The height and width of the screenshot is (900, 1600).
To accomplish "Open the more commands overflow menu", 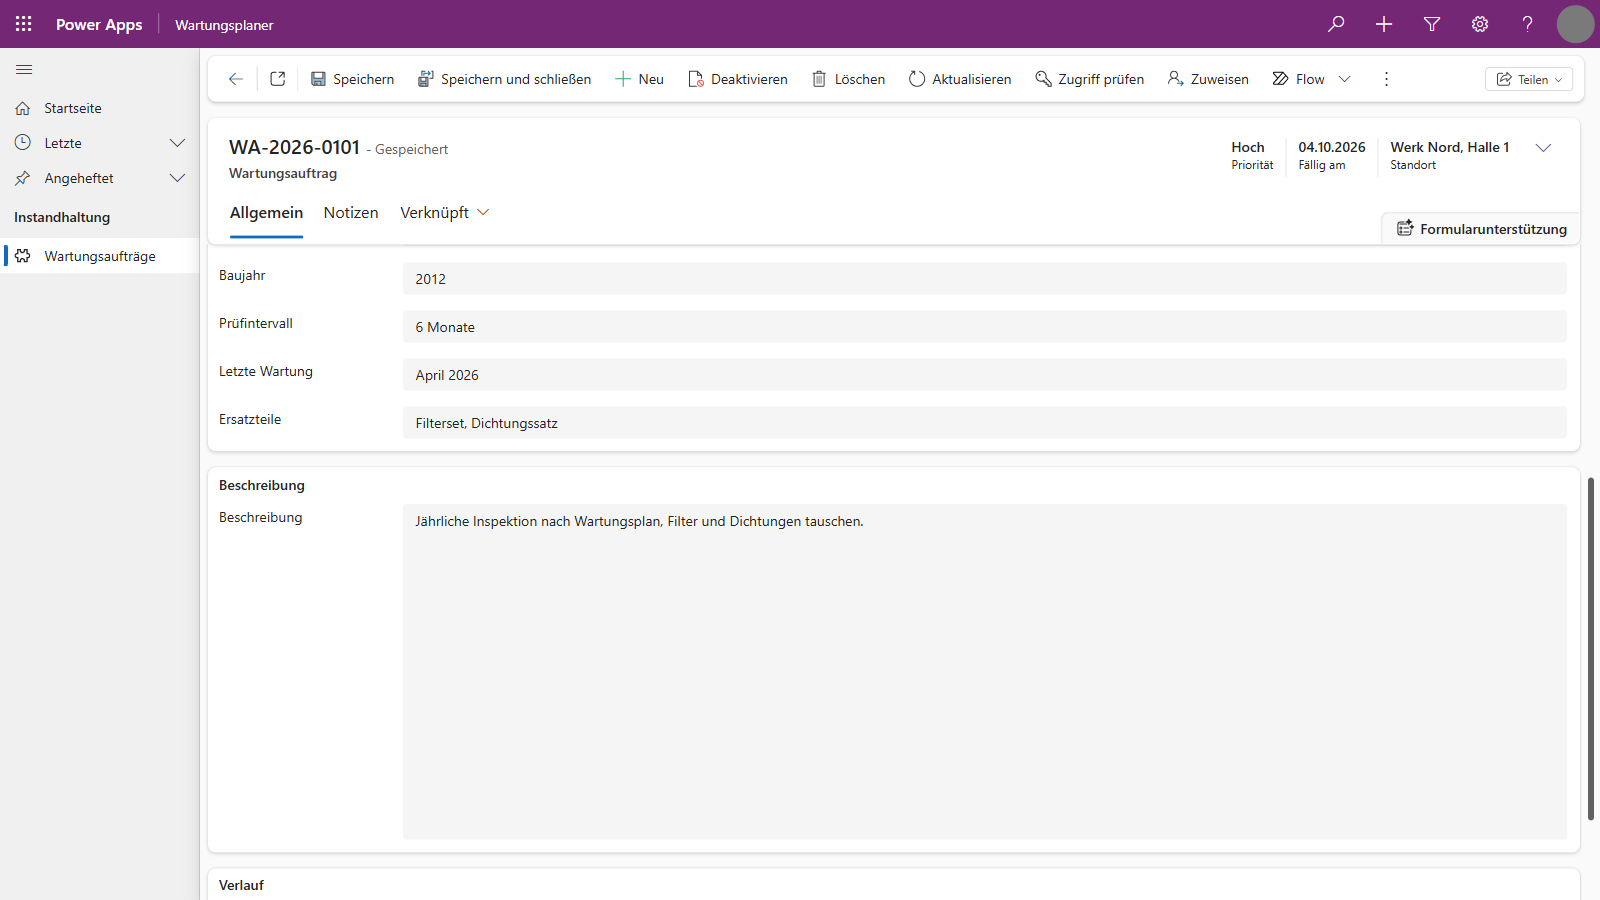I will pyautogui.click(x=1386, y=79).
